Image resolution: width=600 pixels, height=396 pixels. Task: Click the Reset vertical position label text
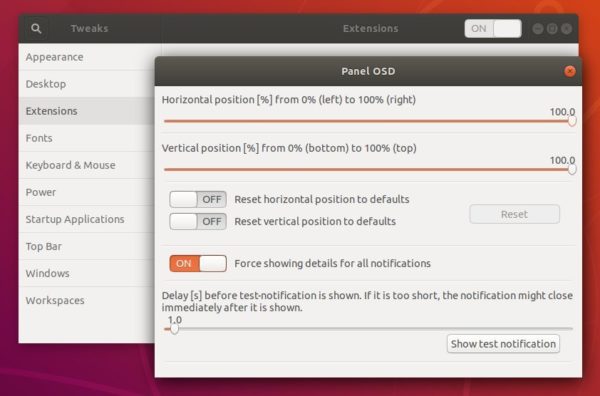pos(315,222)
